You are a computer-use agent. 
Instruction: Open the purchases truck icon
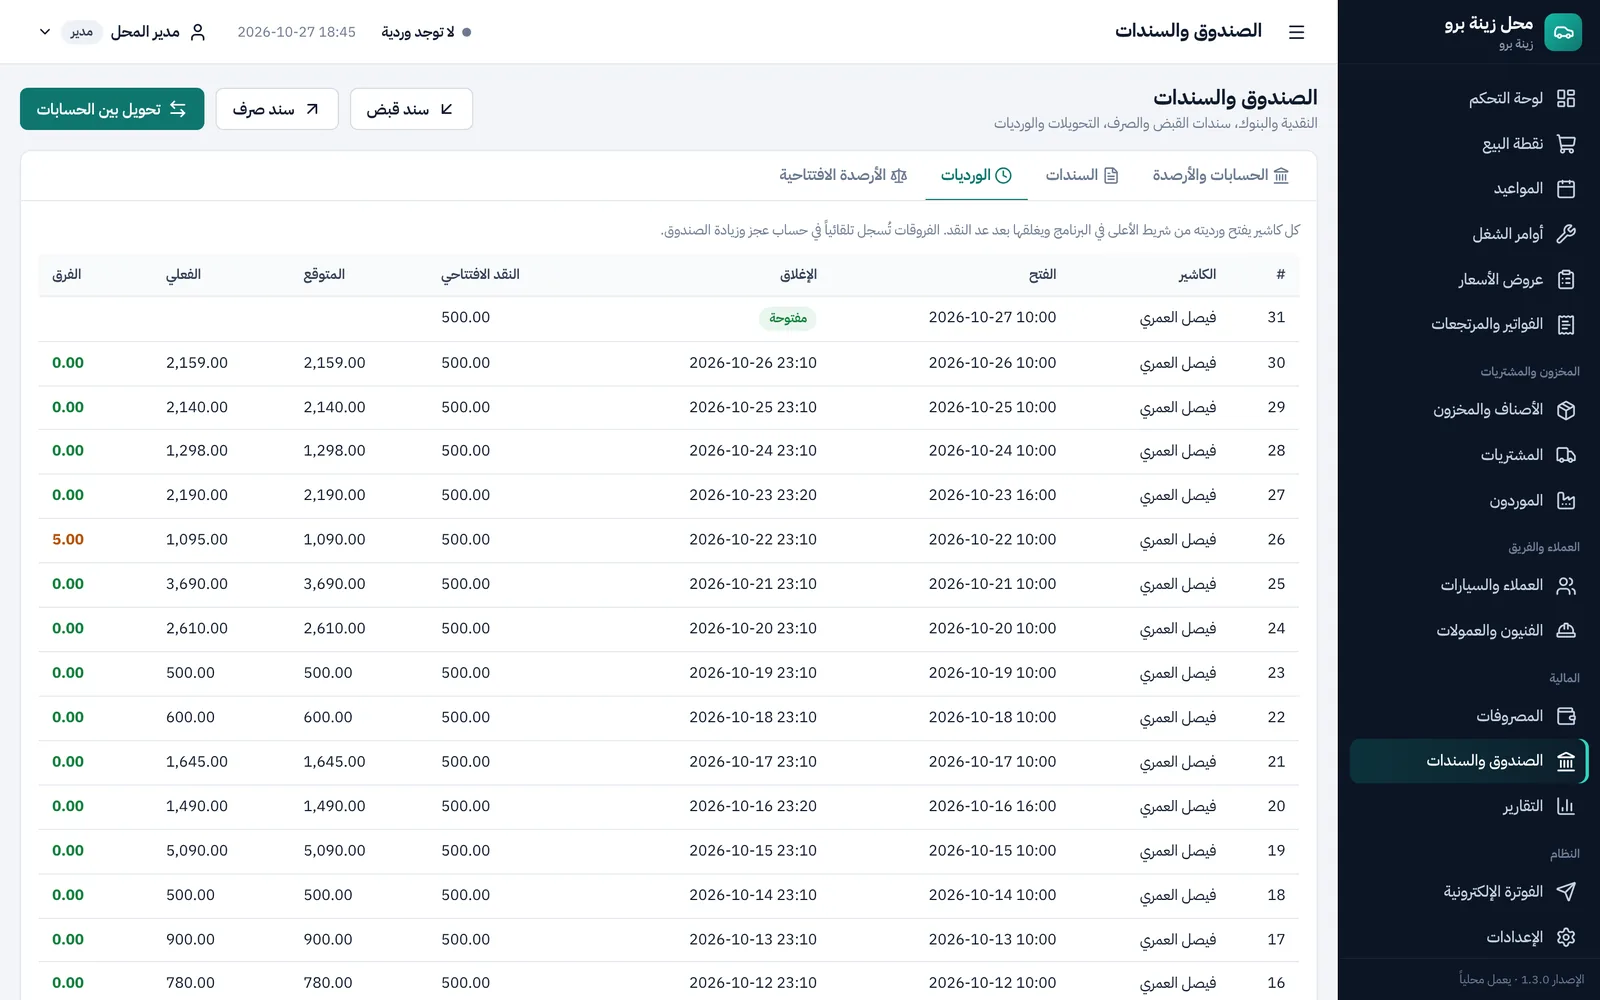[x=1566, y=455]
